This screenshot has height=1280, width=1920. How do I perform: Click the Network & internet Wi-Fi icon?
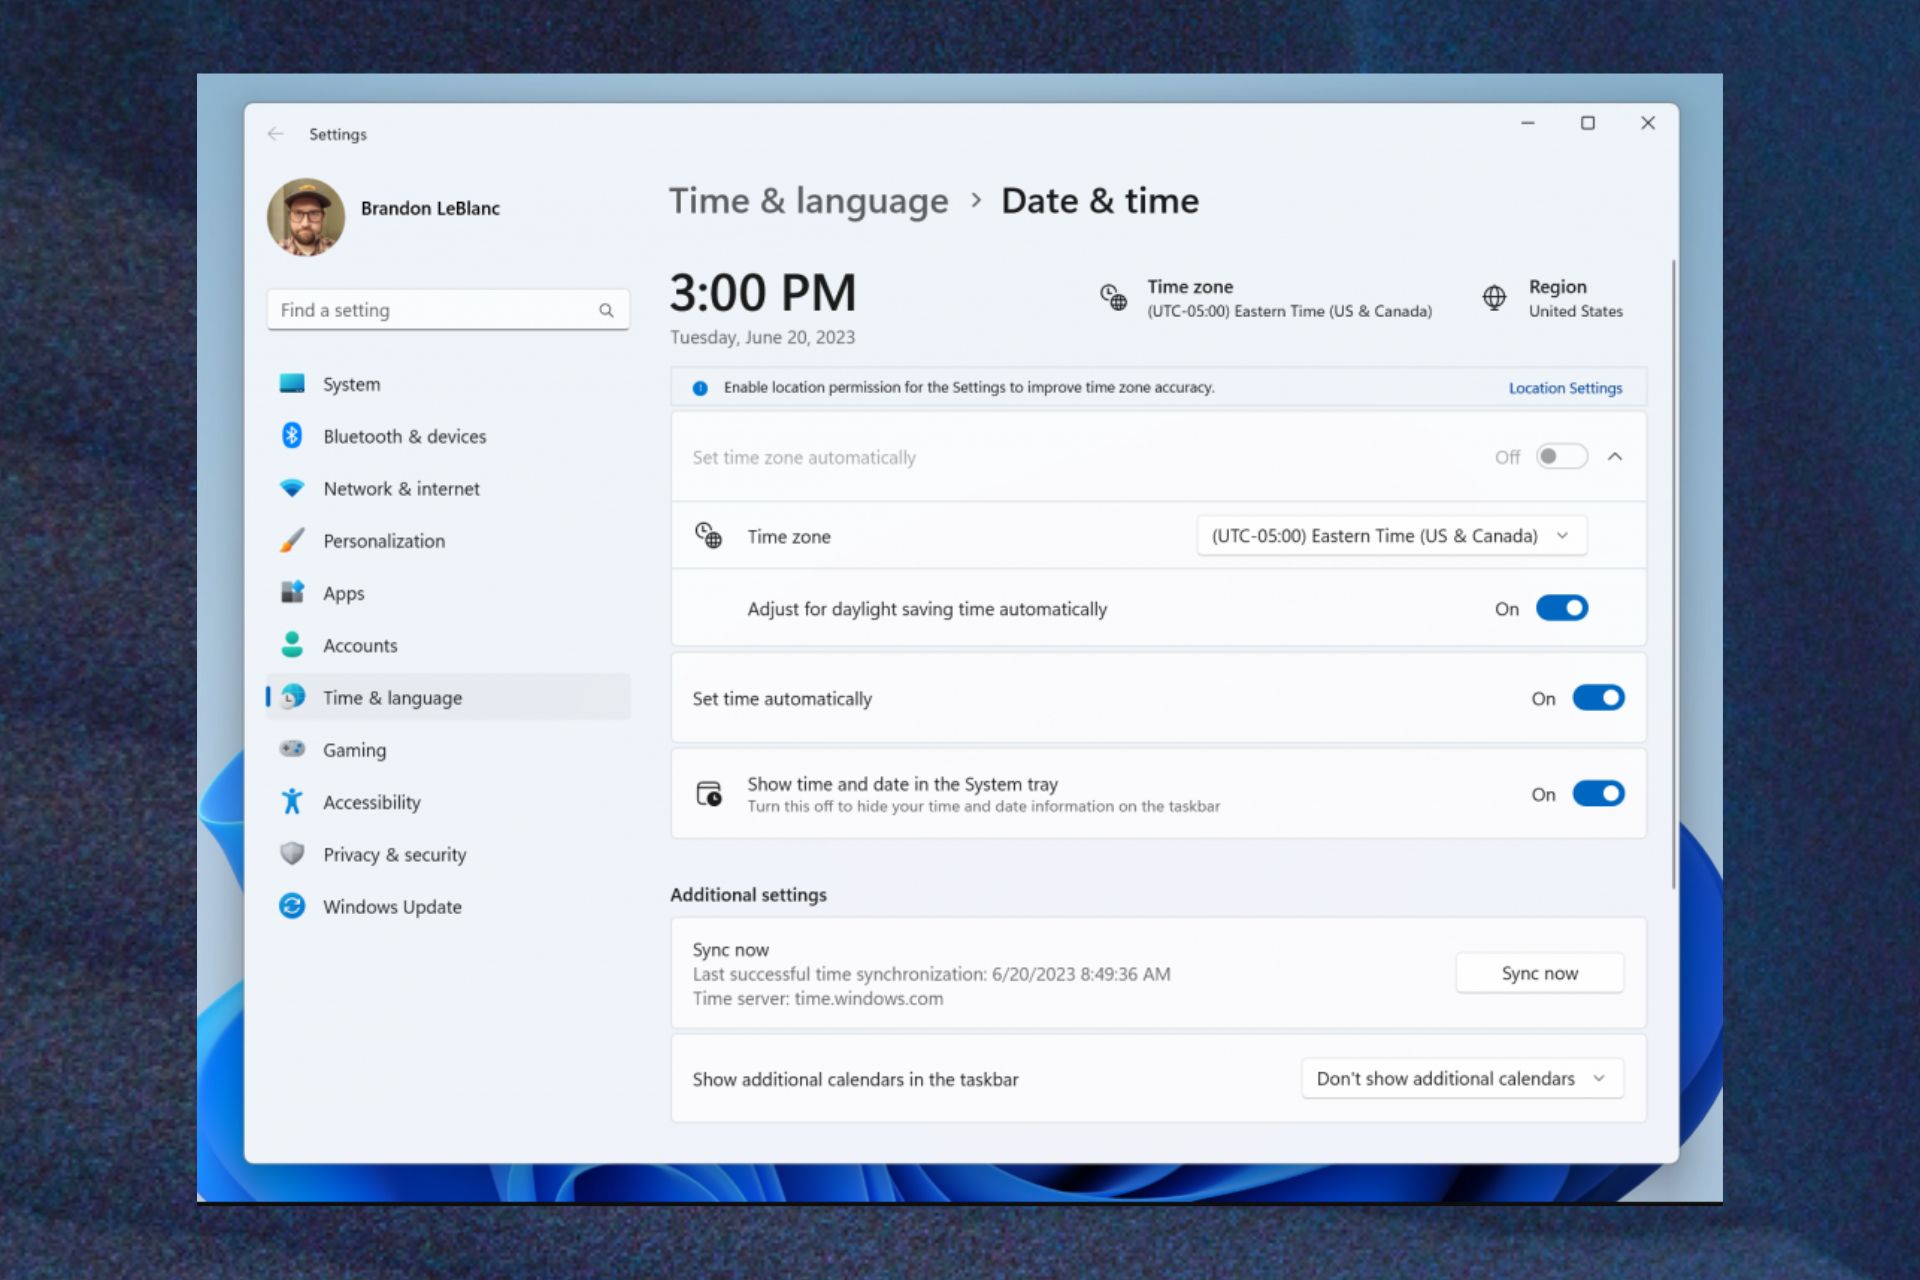pos(292,488)
